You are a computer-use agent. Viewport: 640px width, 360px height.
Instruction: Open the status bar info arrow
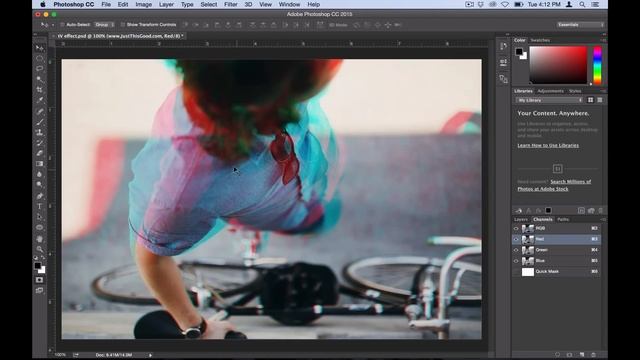(x=151, y=355)
